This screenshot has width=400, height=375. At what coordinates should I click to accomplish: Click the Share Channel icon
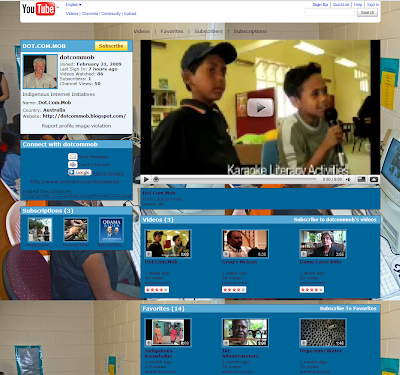click(x=73, y=164)
